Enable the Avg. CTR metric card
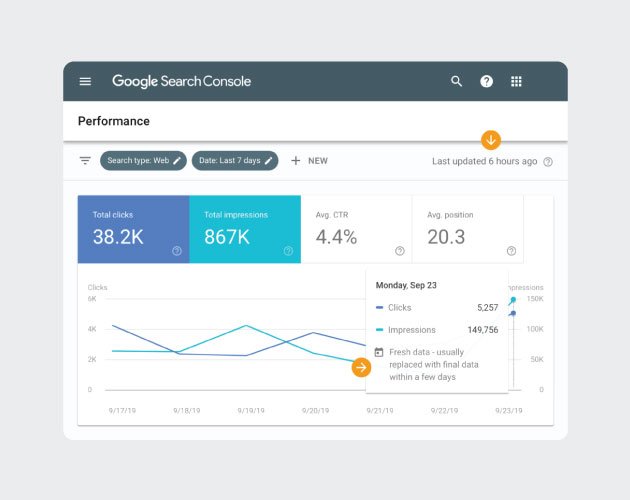Screen dimensions: 630x500 356,230
